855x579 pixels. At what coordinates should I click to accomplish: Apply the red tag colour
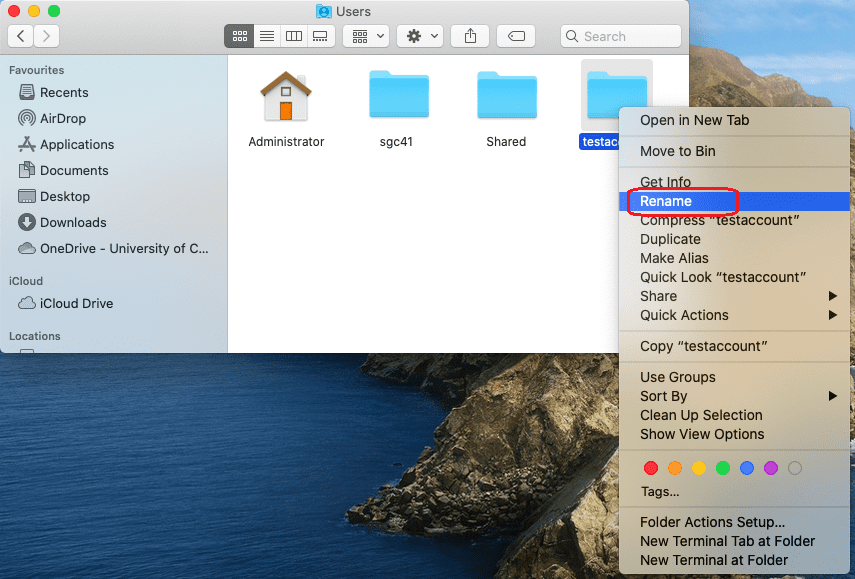651,468
